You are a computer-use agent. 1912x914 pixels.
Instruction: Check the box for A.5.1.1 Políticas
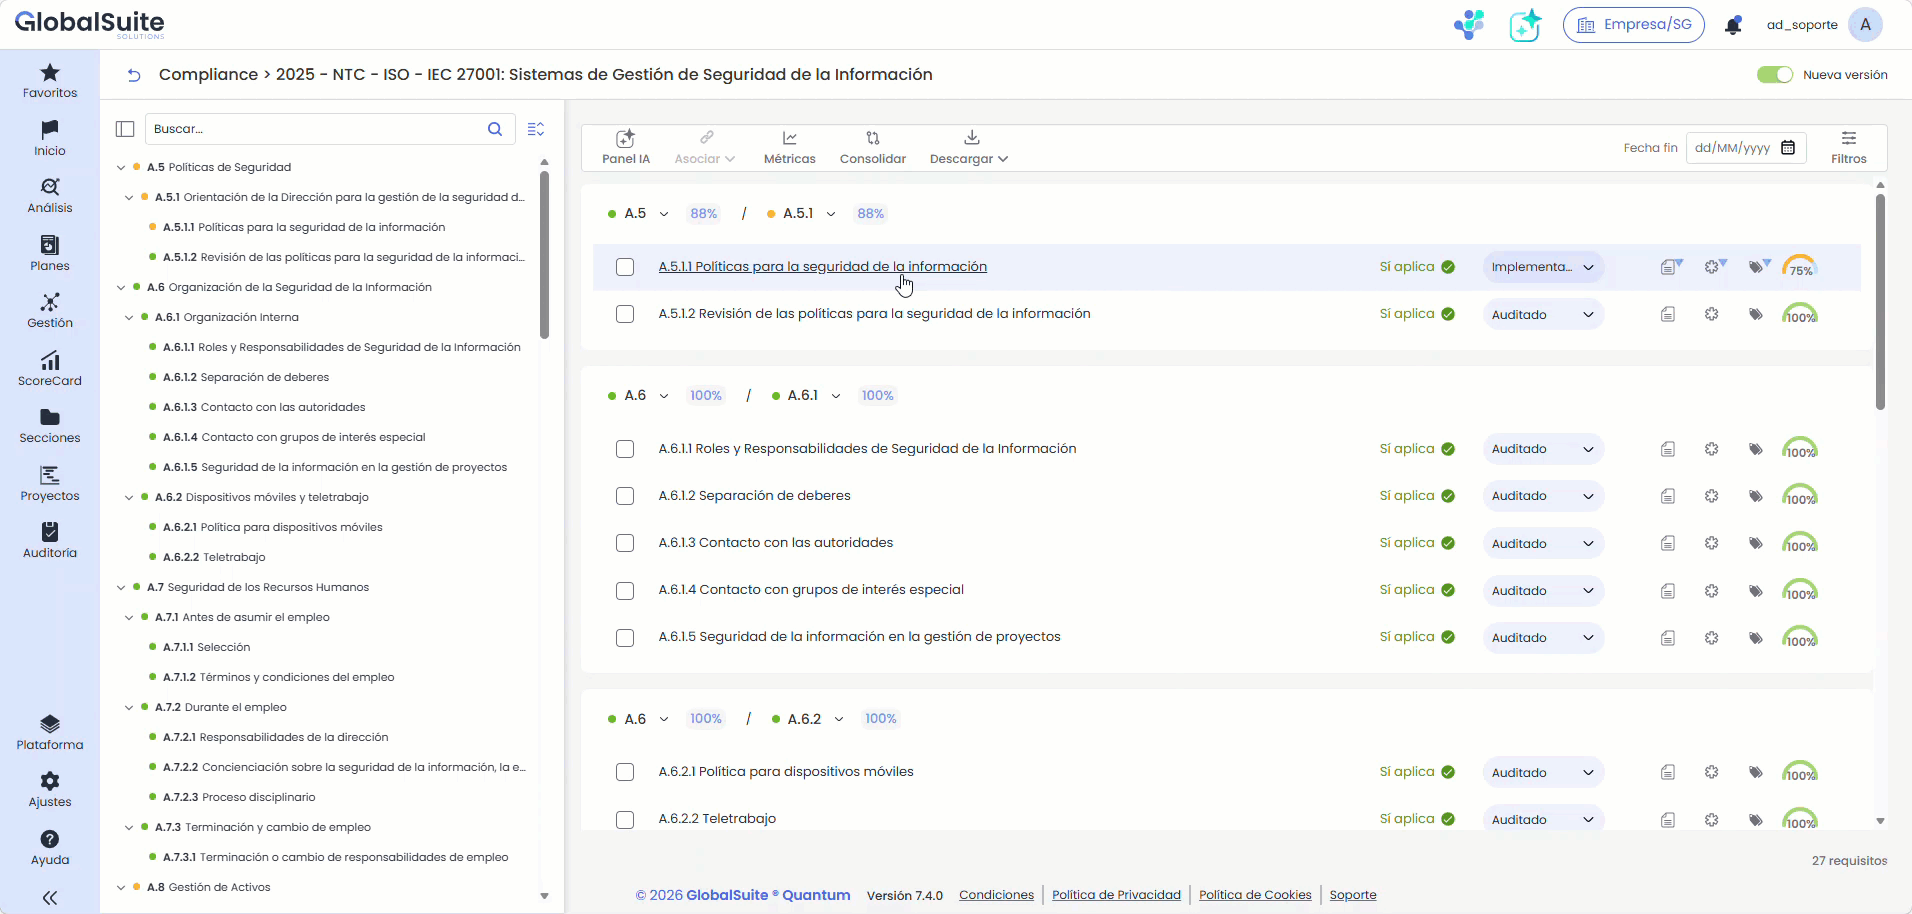tap(625, 267)
